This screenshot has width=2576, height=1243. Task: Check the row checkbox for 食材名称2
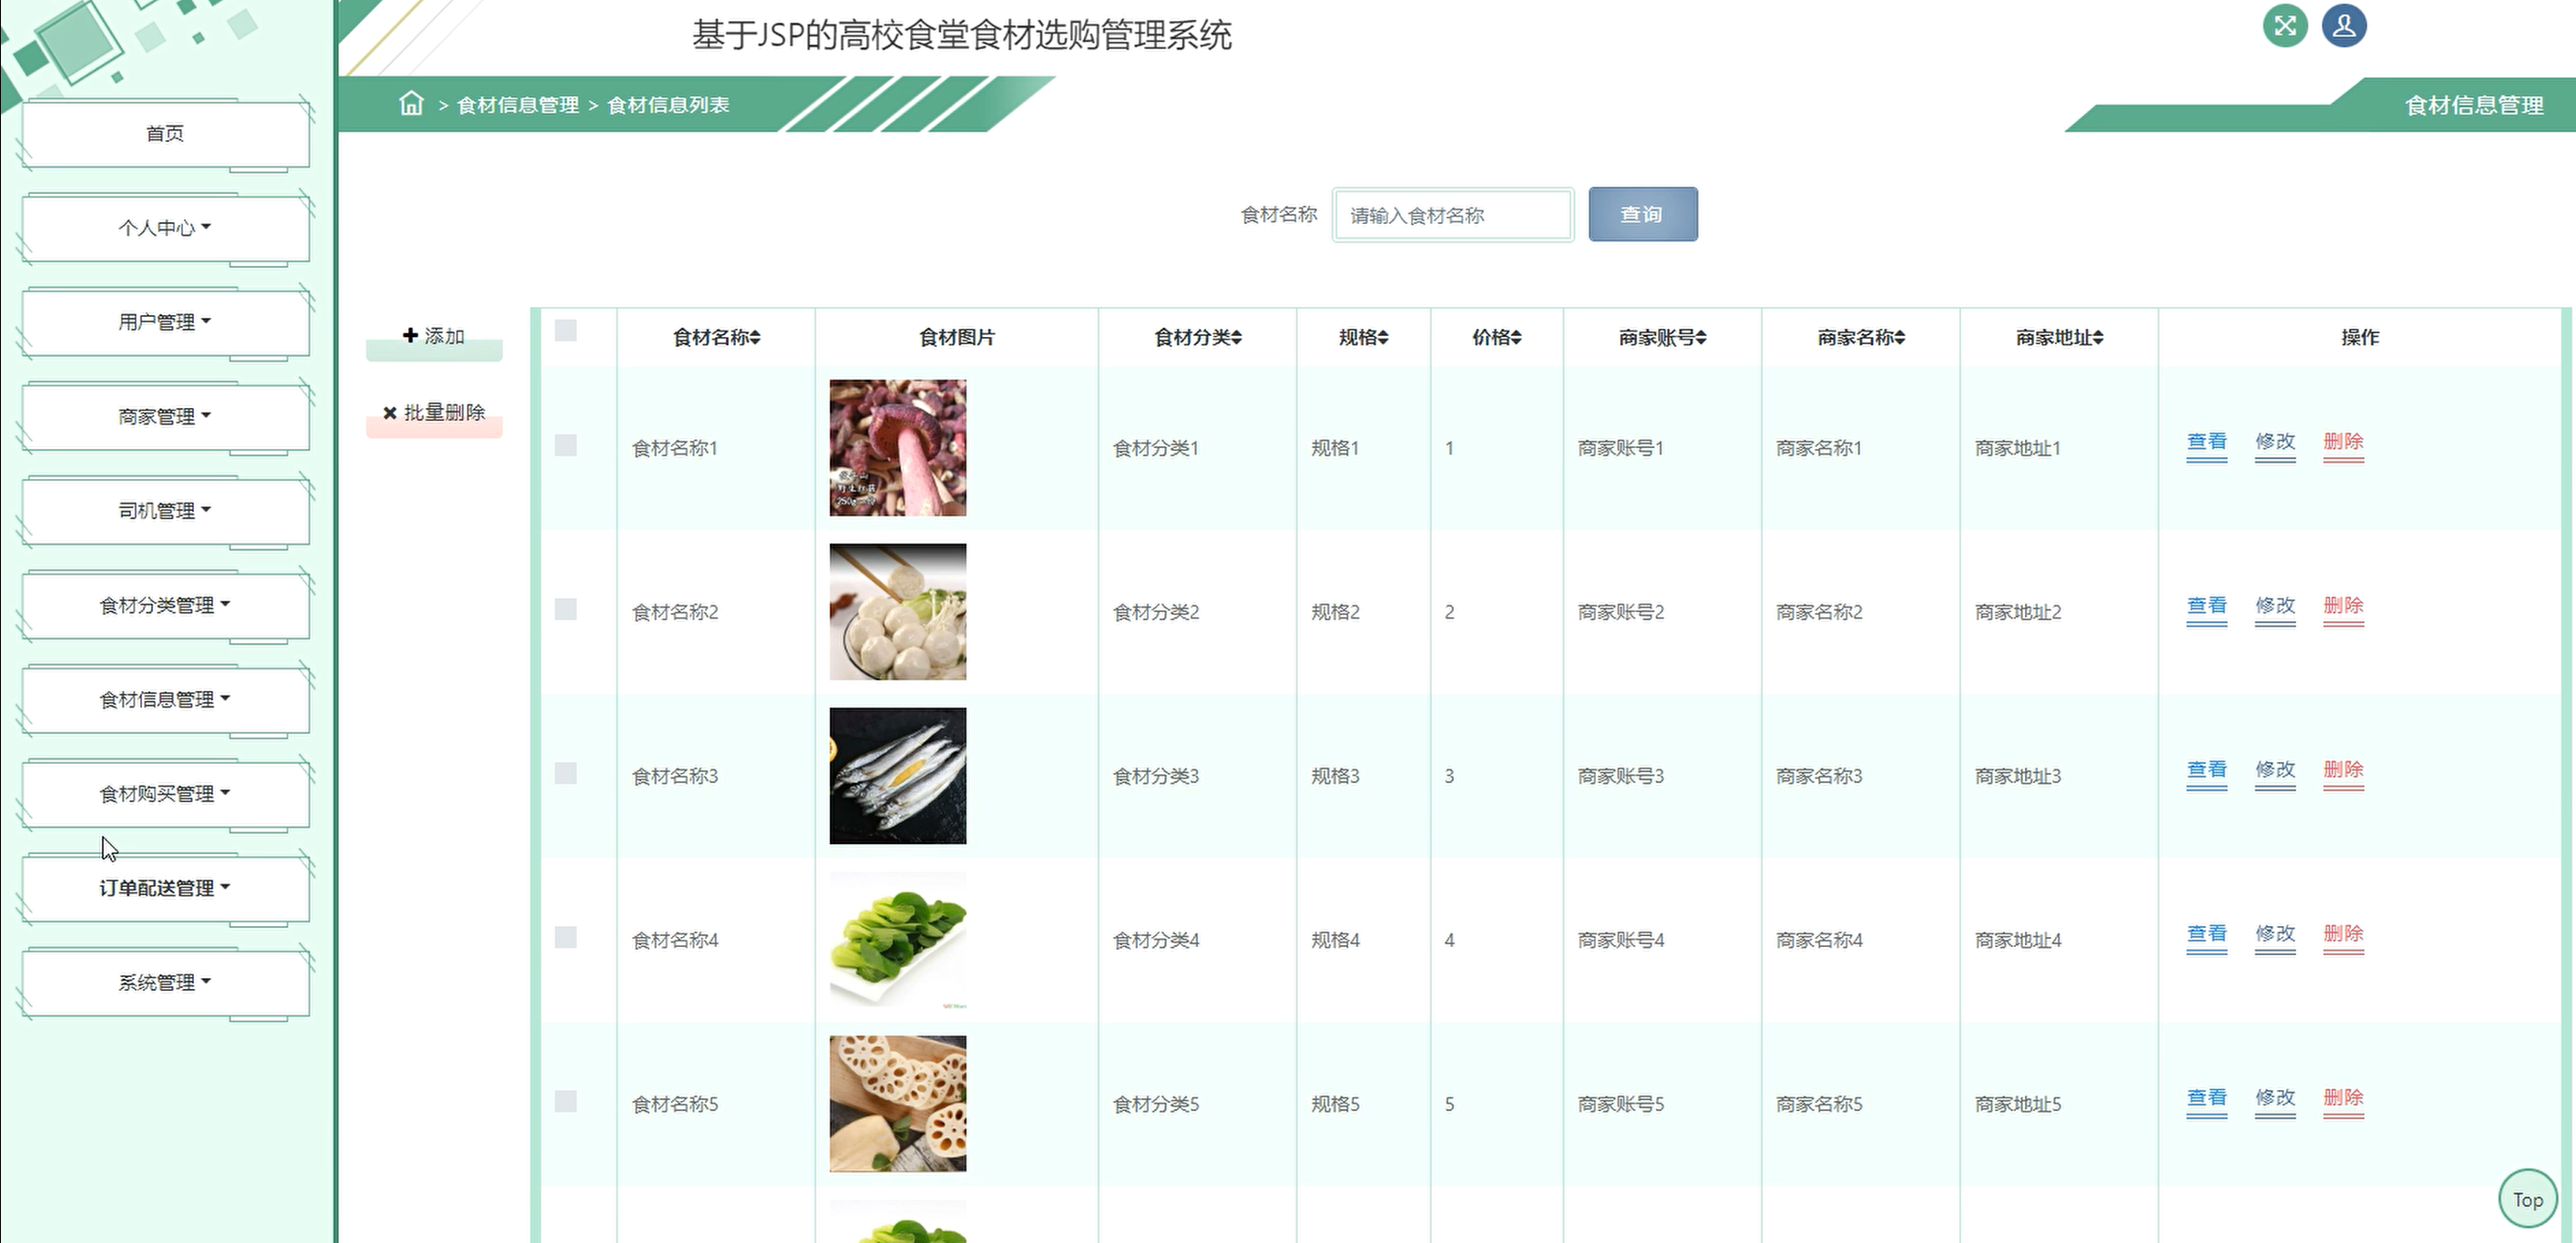click(566, 609)
